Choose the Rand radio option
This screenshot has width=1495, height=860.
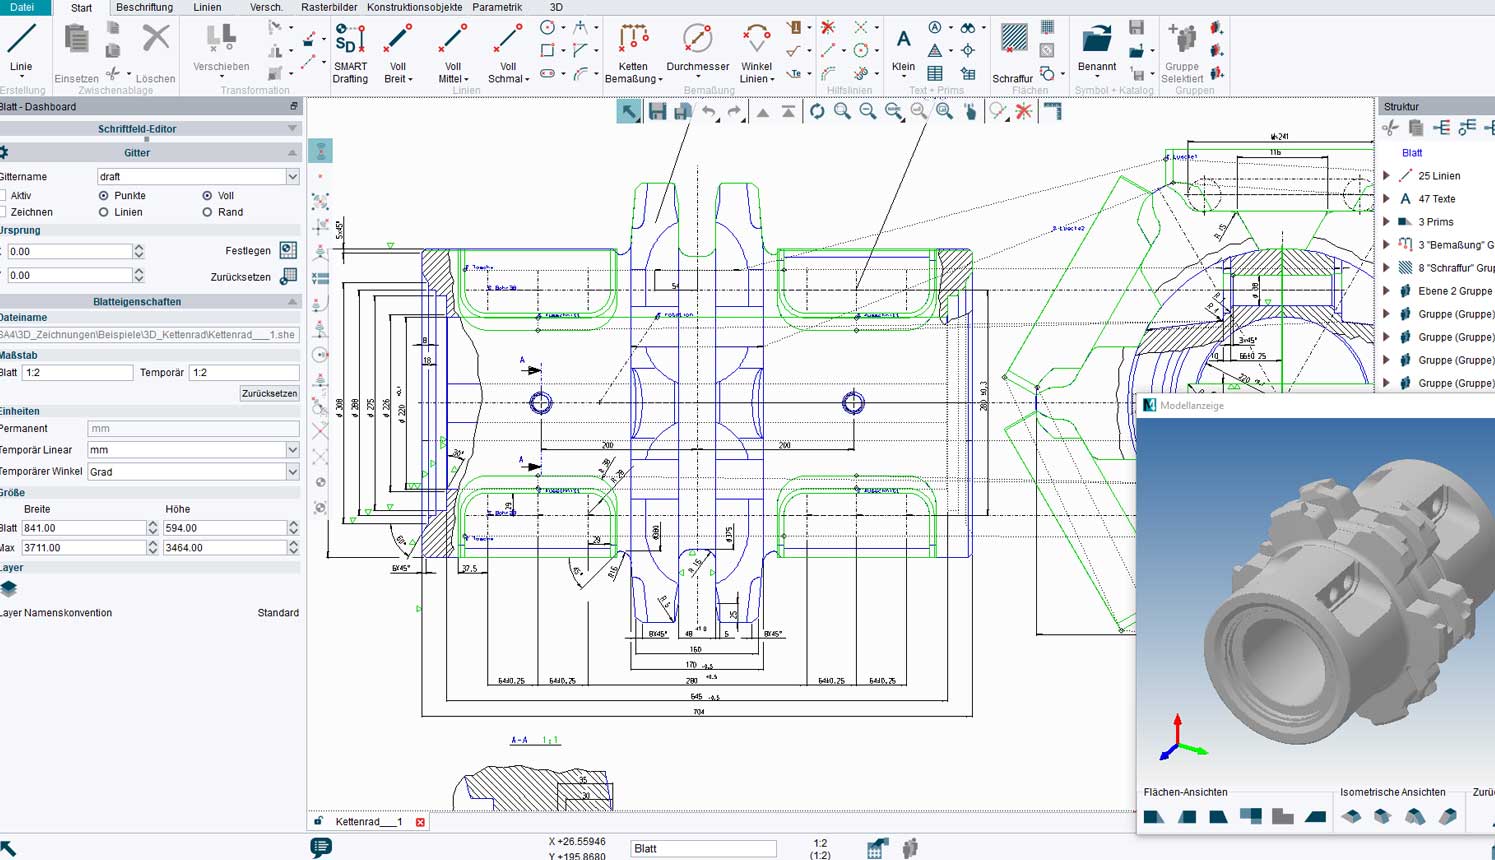pyautogui.click(x=207, y=212)
